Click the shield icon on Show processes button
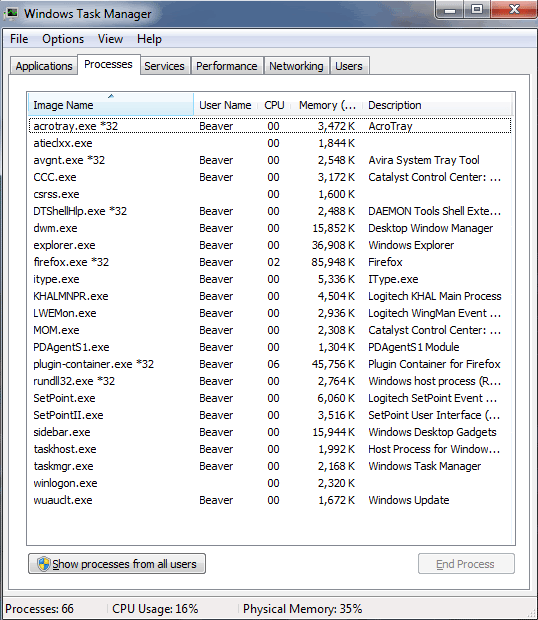This screenshot has height=620, width=538. [43, 564]
